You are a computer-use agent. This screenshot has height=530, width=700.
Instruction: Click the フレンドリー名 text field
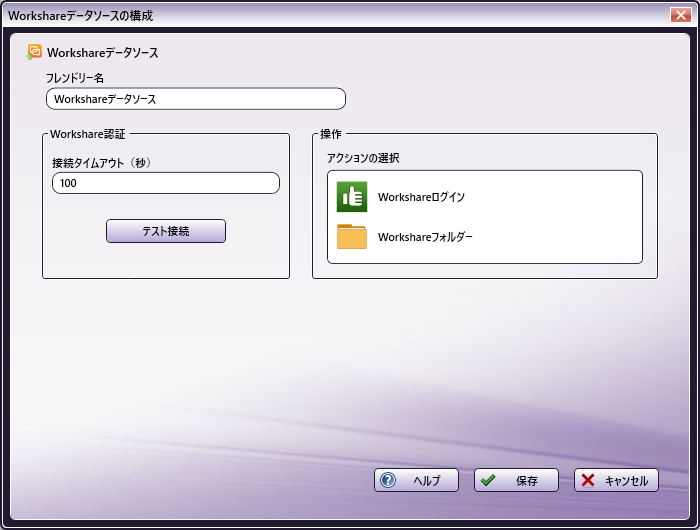pyautogui.click(x=196, y=99)
